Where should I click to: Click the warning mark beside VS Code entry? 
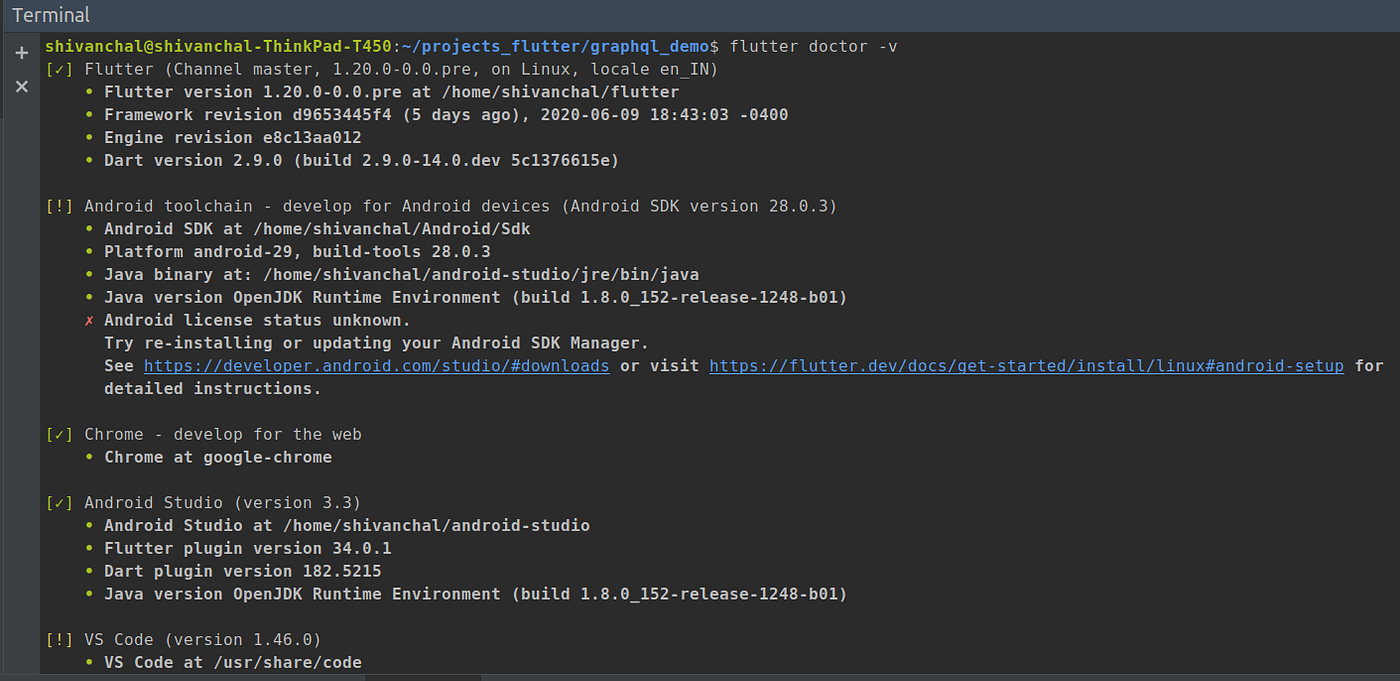[59, 640]
